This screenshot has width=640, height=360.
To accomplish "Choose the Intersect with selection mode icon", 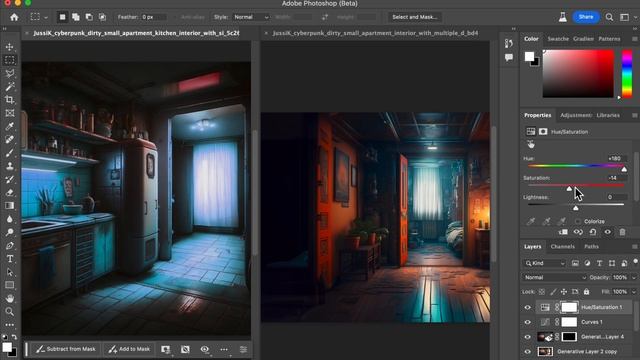I will [102, 17].
